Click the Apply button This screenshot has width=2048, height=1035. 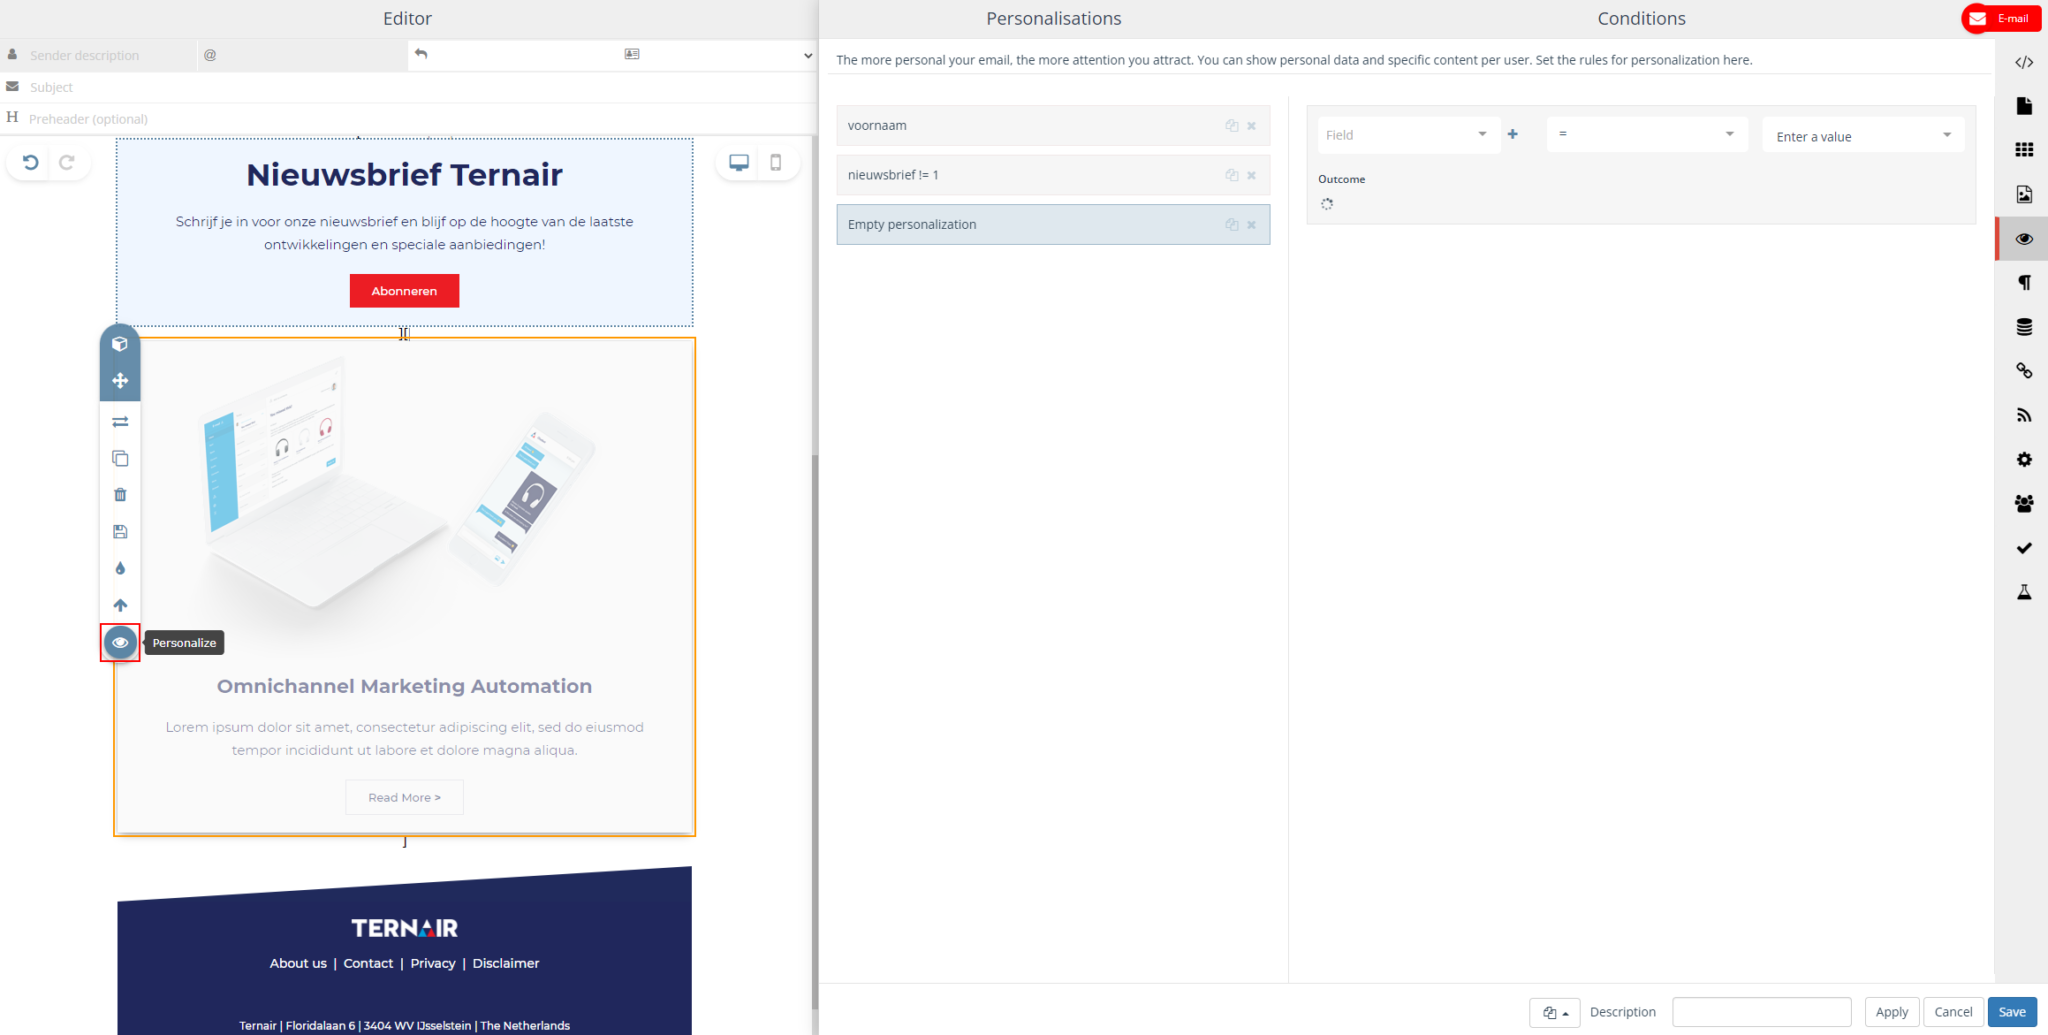pos(1892,1013)
